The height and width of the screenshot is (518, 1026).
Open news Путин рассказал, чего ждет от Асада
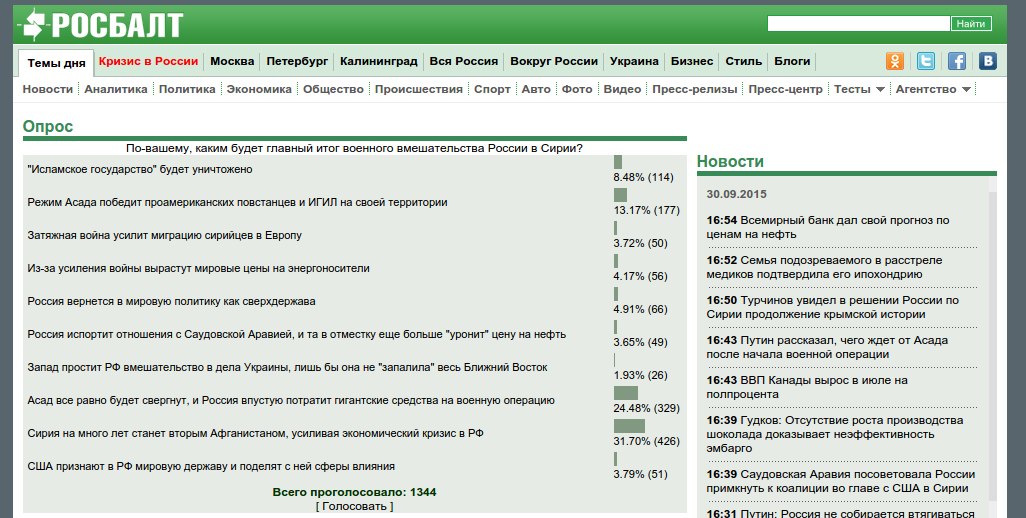pyautogui.click(x=827, y=347)
